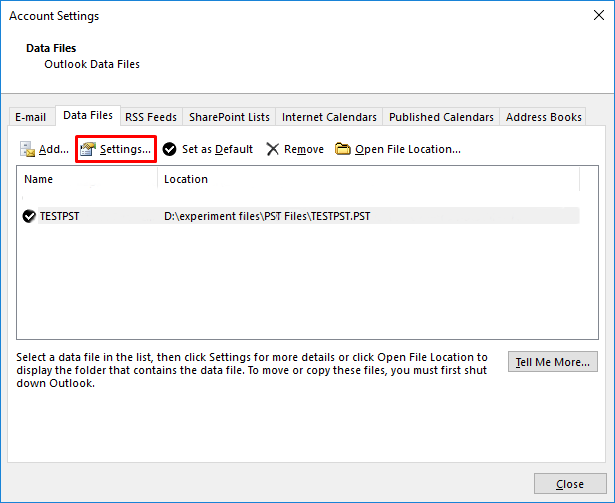Click the Remove label text
615x503 pixels.
[x=304, y=149]
